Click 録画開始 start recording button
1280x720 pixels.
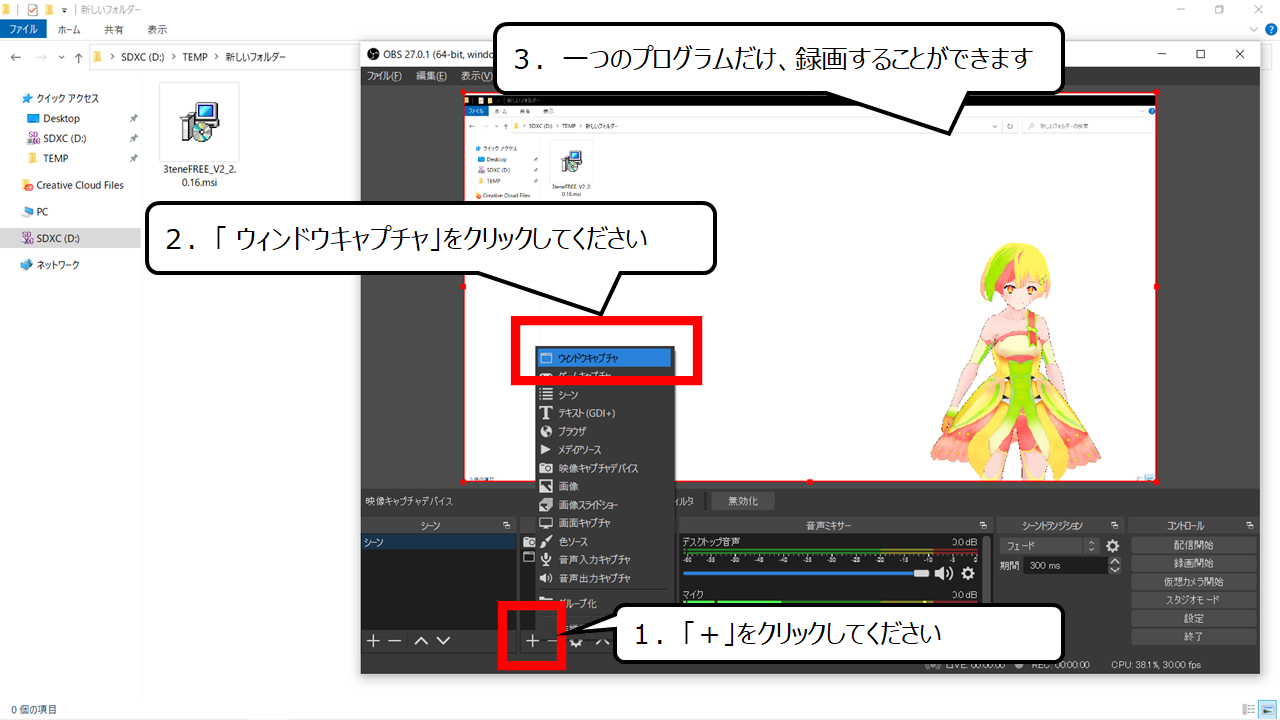pos(1193,563)
